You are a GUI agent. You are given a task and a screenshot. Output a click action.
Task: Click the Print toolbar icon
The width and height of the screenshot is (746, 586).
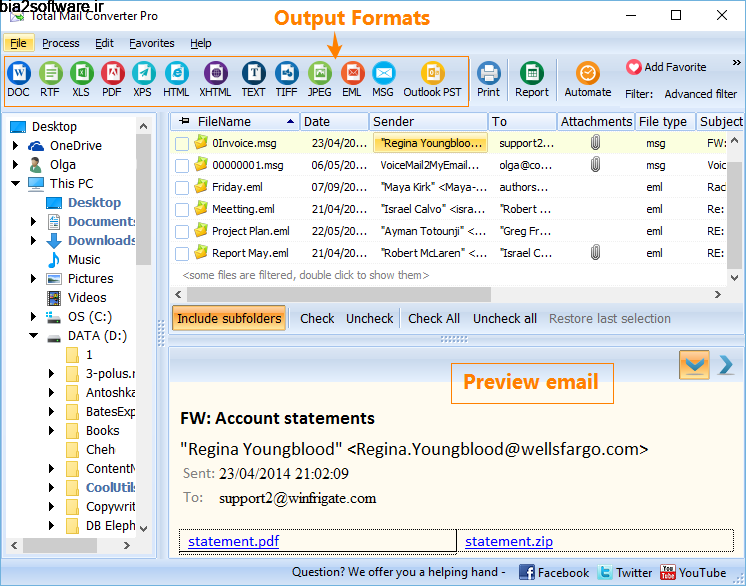tap(489, 79)
